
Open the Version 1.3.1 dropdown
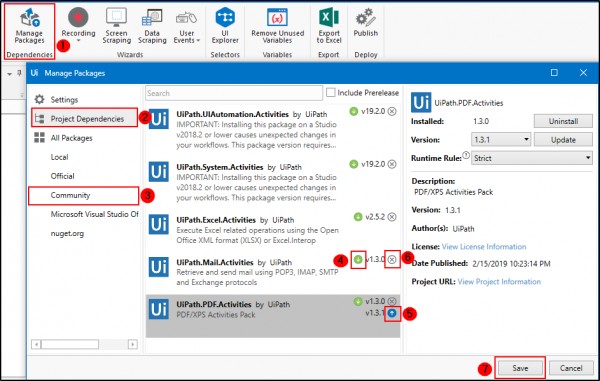(501, 140)
